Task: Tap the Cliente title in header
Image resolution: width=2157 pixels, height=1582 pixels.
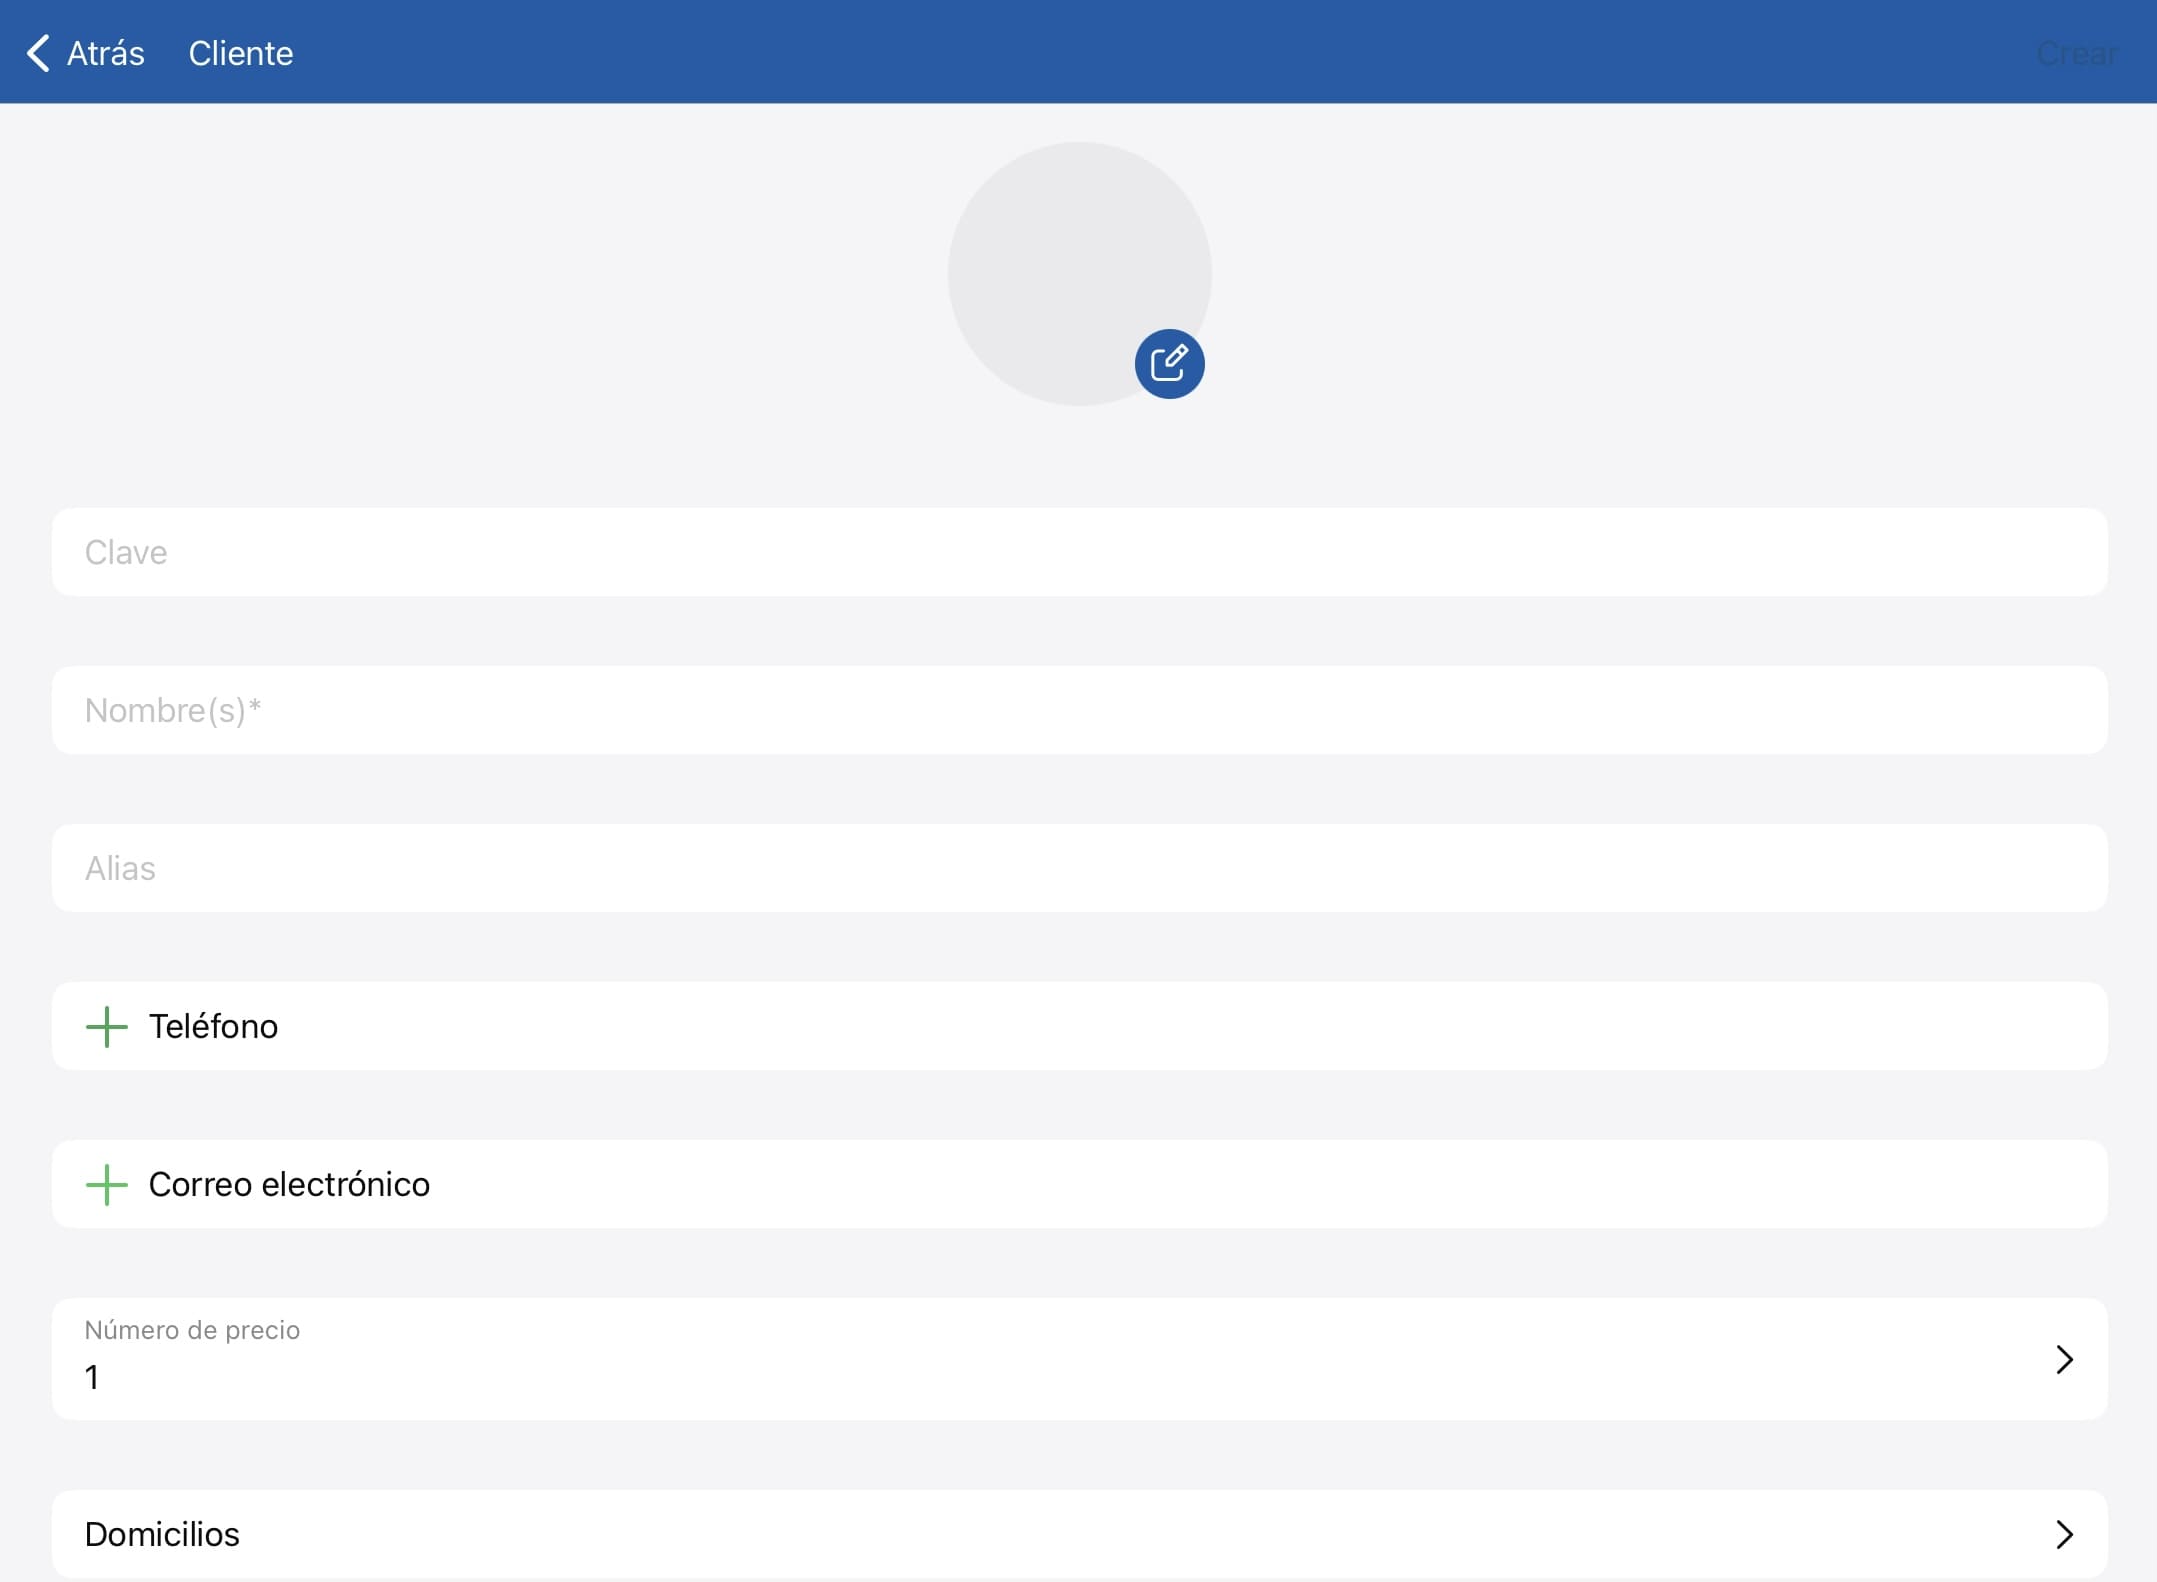Action: click(241, 53)
